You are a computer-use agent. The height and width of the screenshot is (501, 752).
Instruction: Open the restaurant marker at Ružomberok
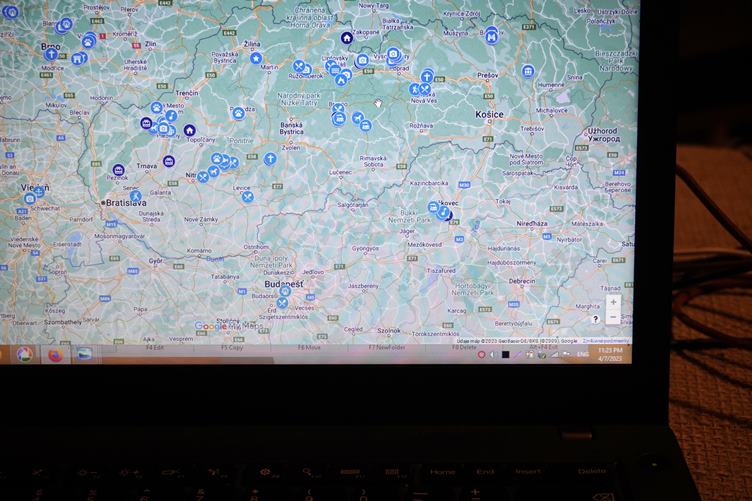pyautogui.click(x=298, y=66)
